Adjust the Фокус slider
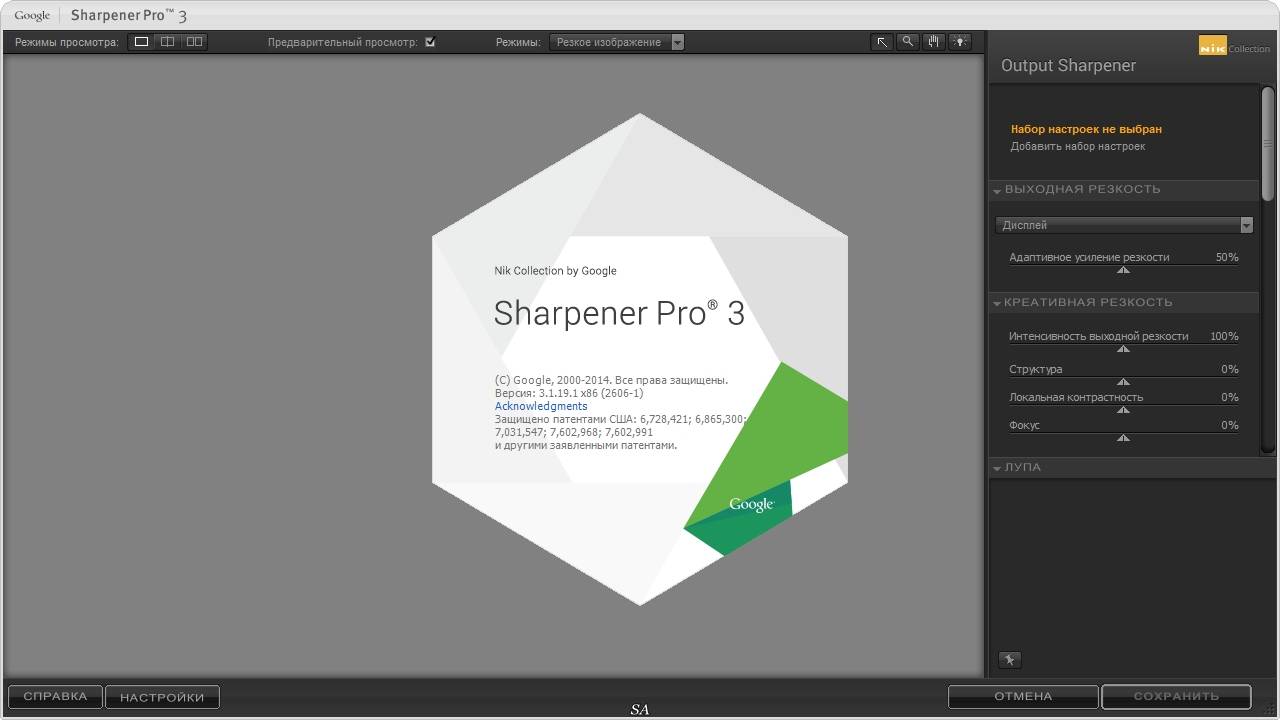This screenshot has height=720, width=1280. tap(1123, 437)
